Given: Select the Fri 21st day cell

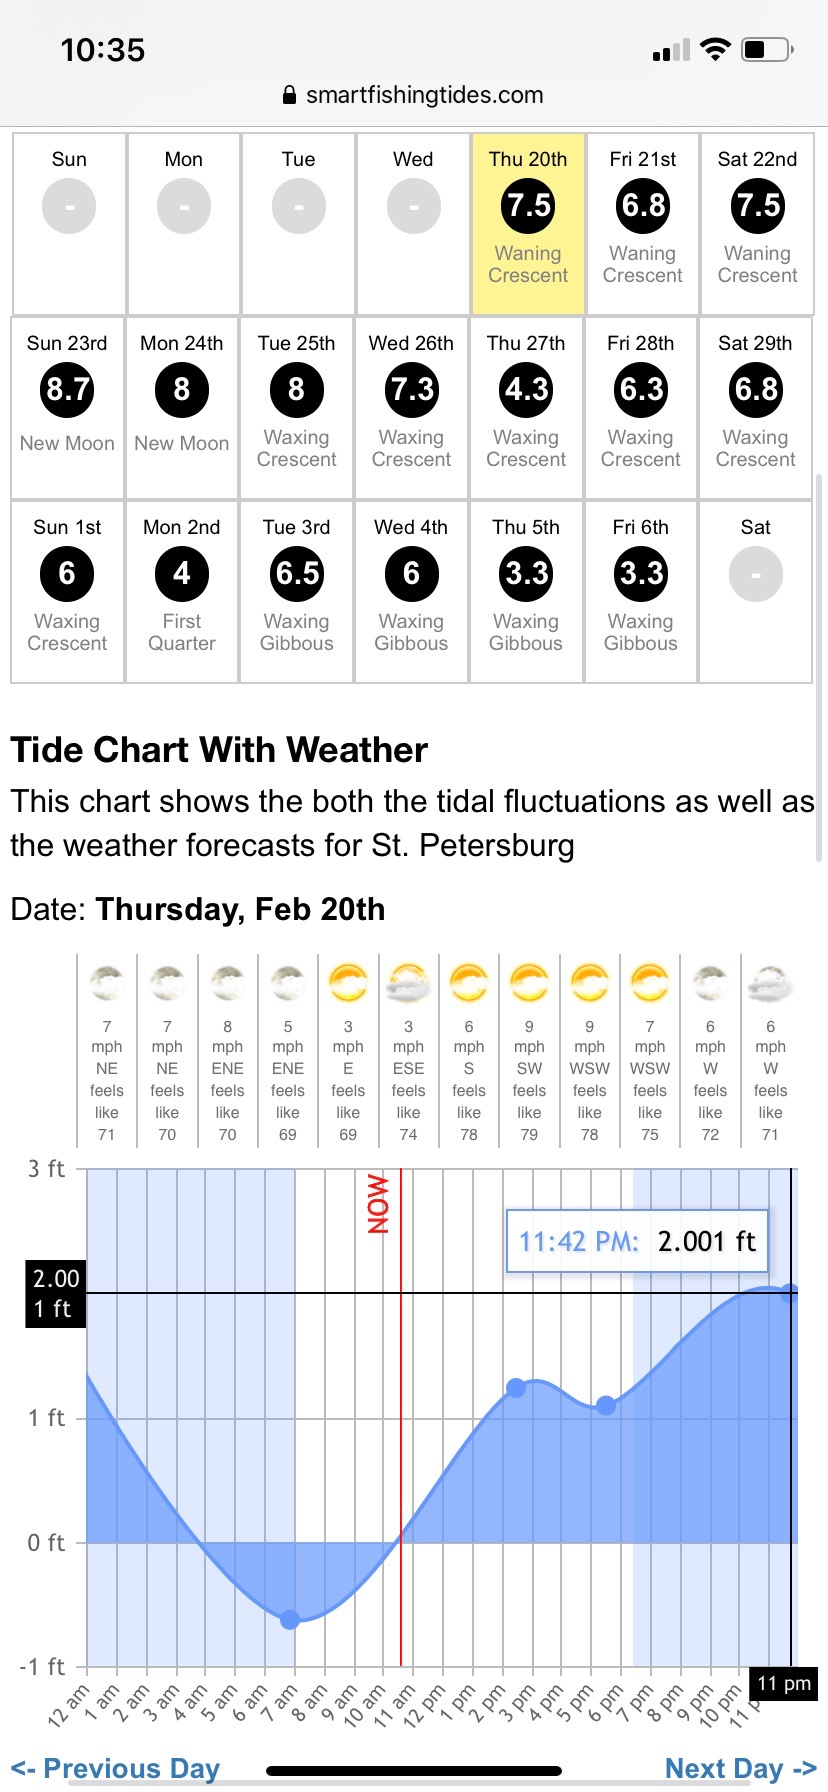Looking at the screenshot, I should point(643,224).
